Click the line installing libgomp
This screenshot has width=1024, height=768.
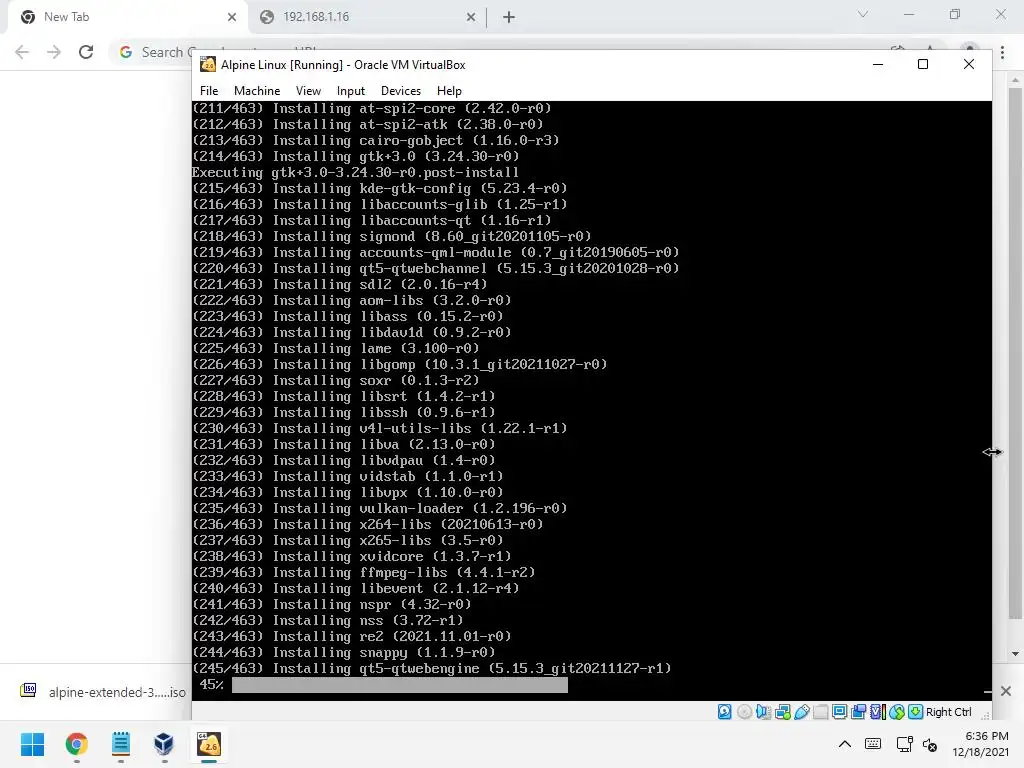pyautogui.click(x=400, y=364)
